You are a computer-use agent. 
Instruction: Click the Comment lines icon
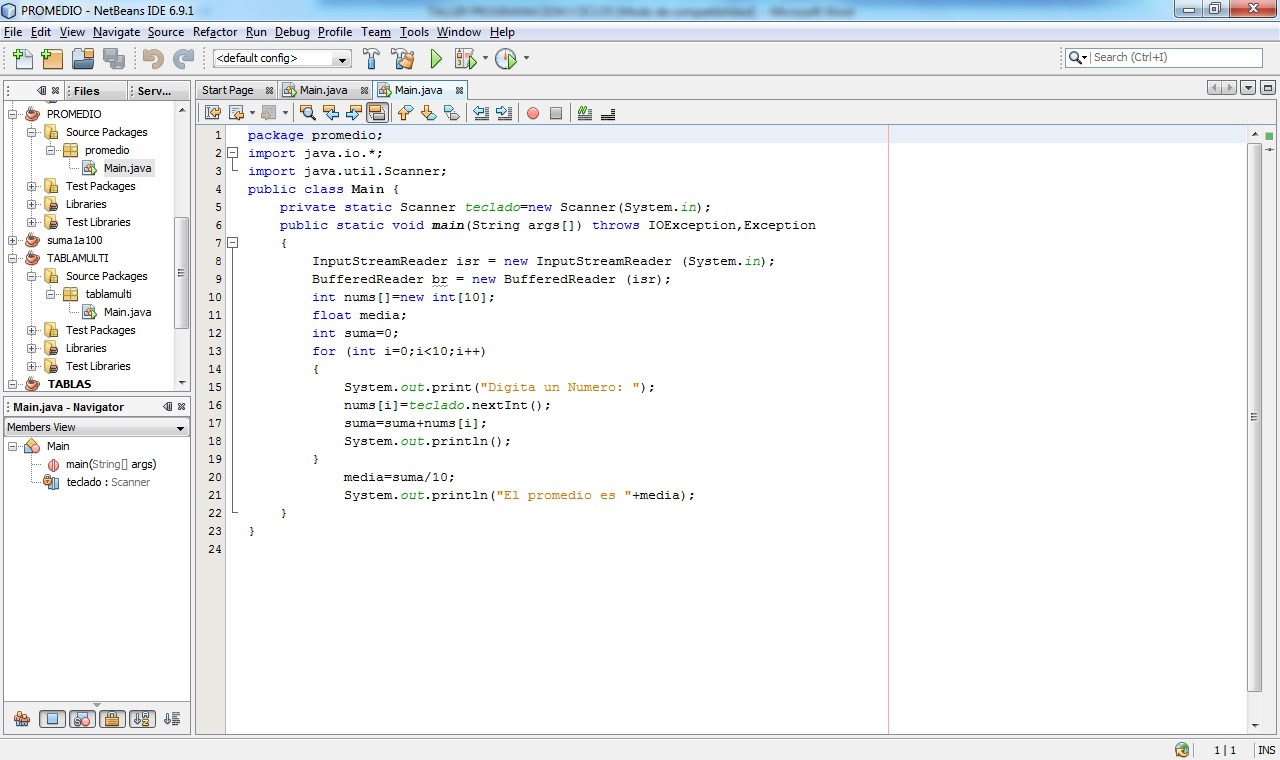(x=584, y=112)
